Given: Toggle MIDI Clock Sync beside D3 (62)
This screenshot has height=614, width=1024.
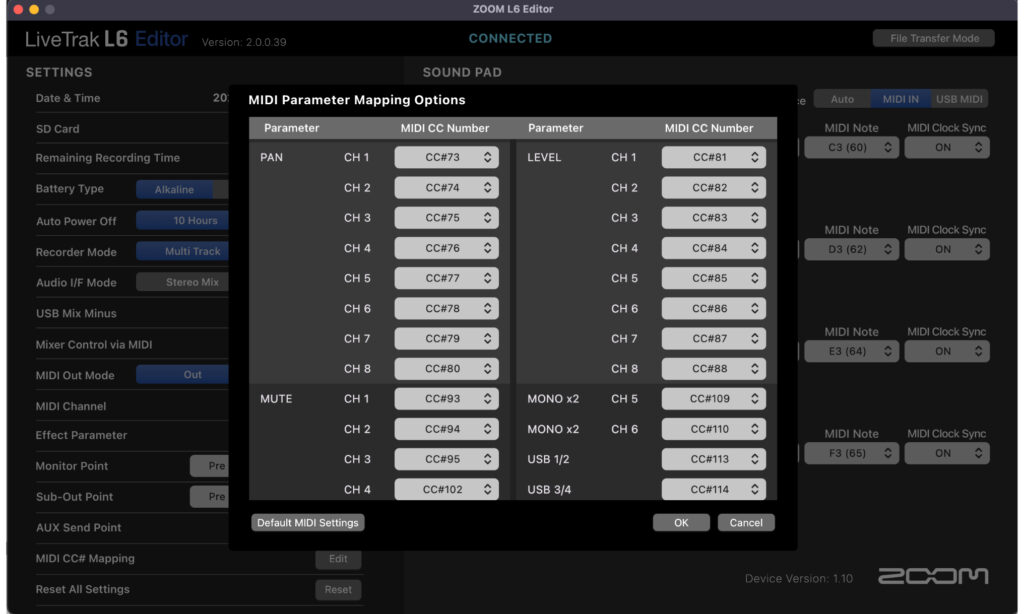Looking at the screenshot, I should pyautogui.click(x=947, y=250).
